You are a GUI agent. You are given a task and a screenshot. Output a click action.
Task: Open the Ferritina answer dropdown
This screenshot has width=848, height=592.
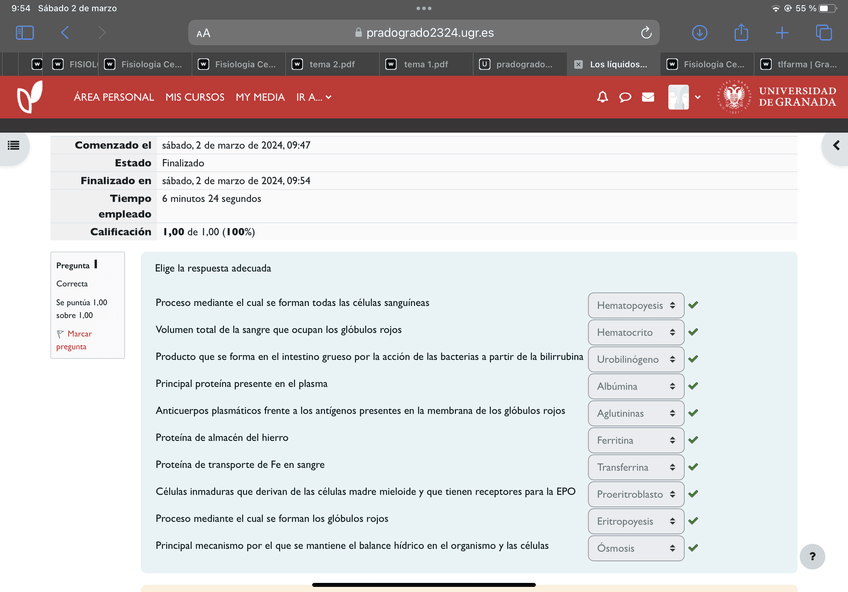point(636,440)
